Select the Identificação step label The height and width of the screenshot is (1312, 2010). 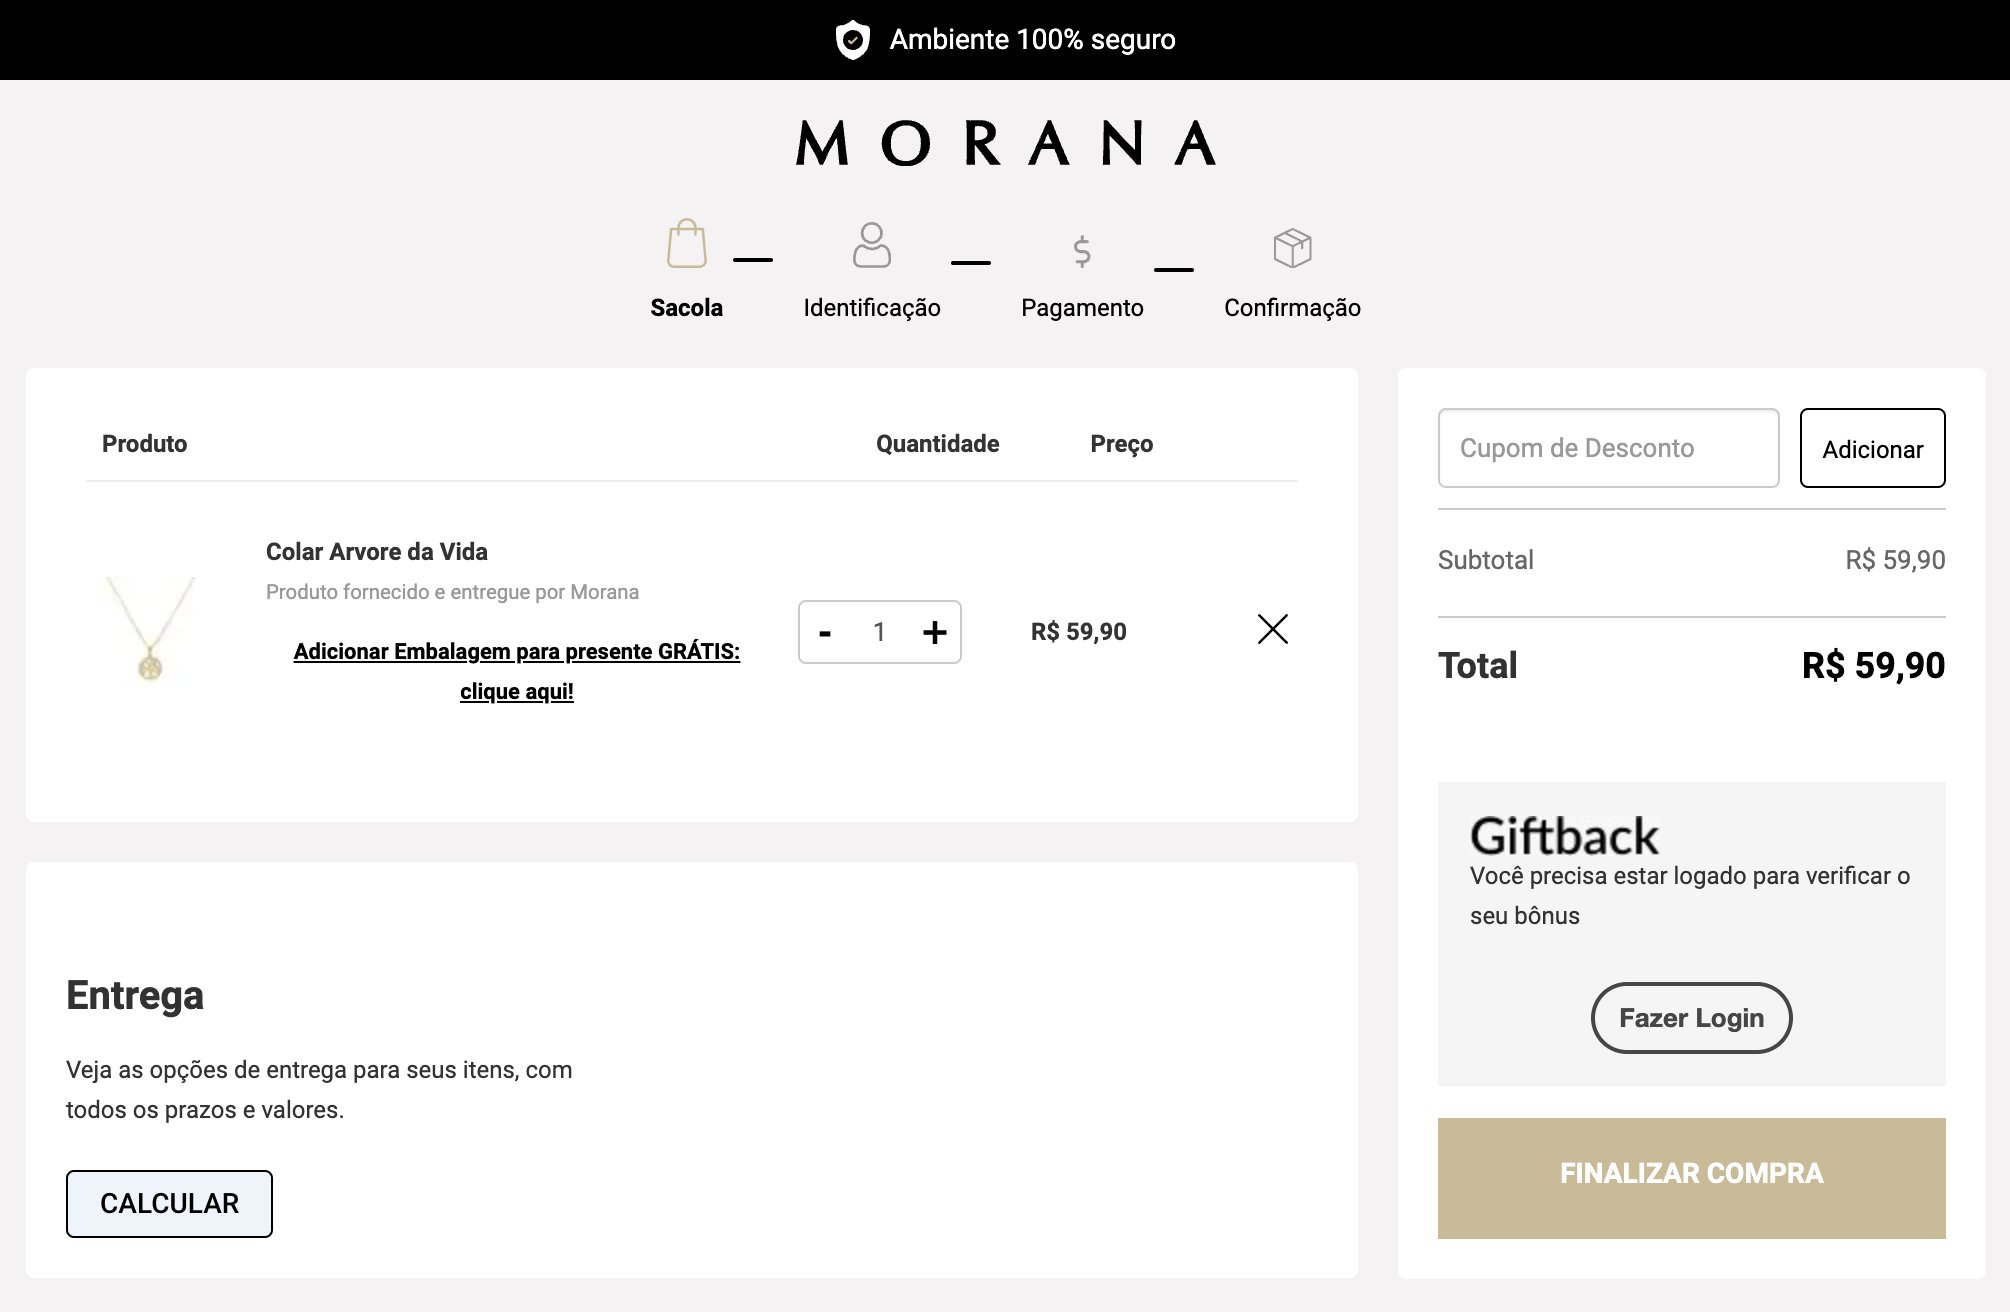tap(872, 308)
